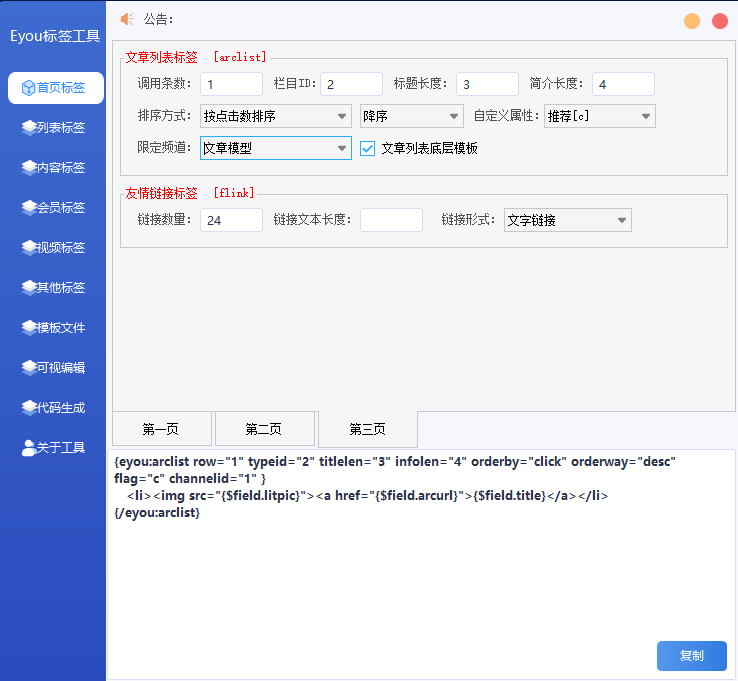Go to 可视编辑 in sidebar
Screen dimensions: 738x681
pos(56,368)
